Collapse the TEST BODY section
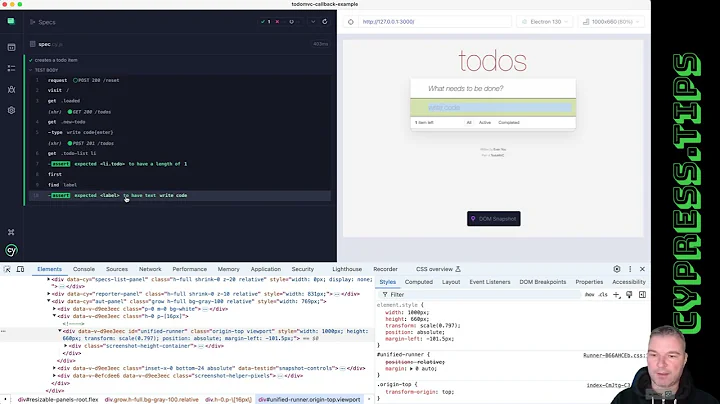This screenshot has width=720, height=404. click(x=44, y=70)
